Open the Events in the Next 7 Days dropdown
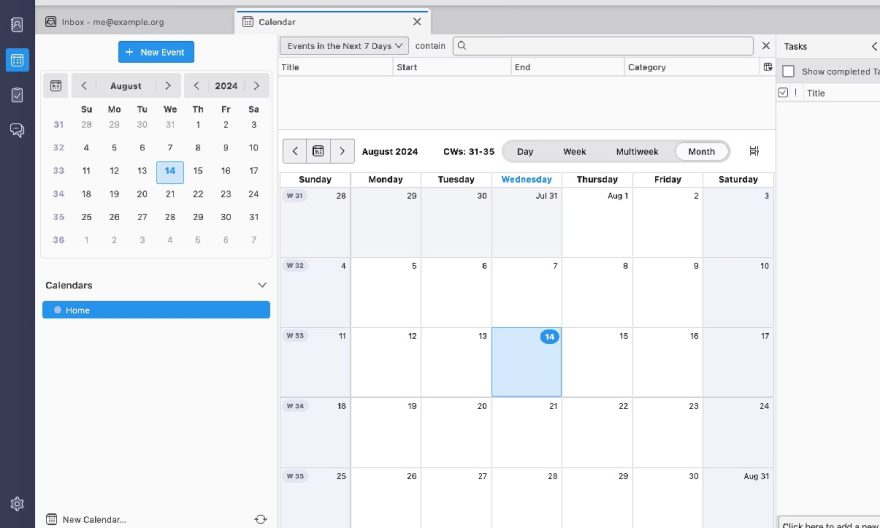This screenshot has width=880, height=528. point(344,46)
